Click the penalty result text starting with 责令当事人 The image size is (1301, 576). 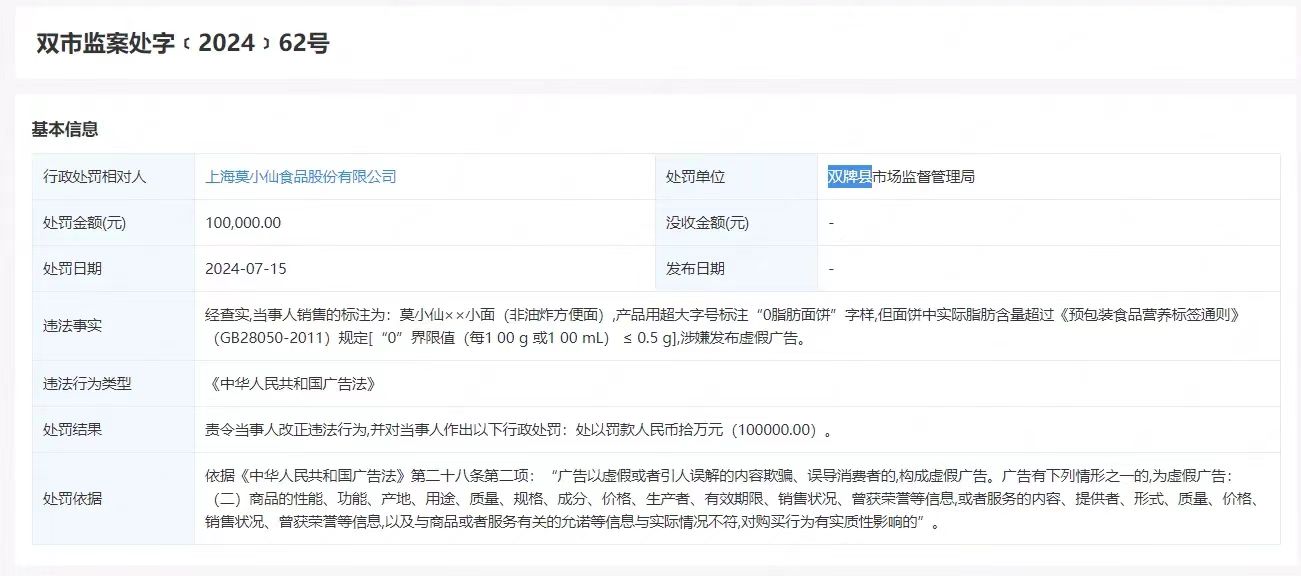coord(518,430)
